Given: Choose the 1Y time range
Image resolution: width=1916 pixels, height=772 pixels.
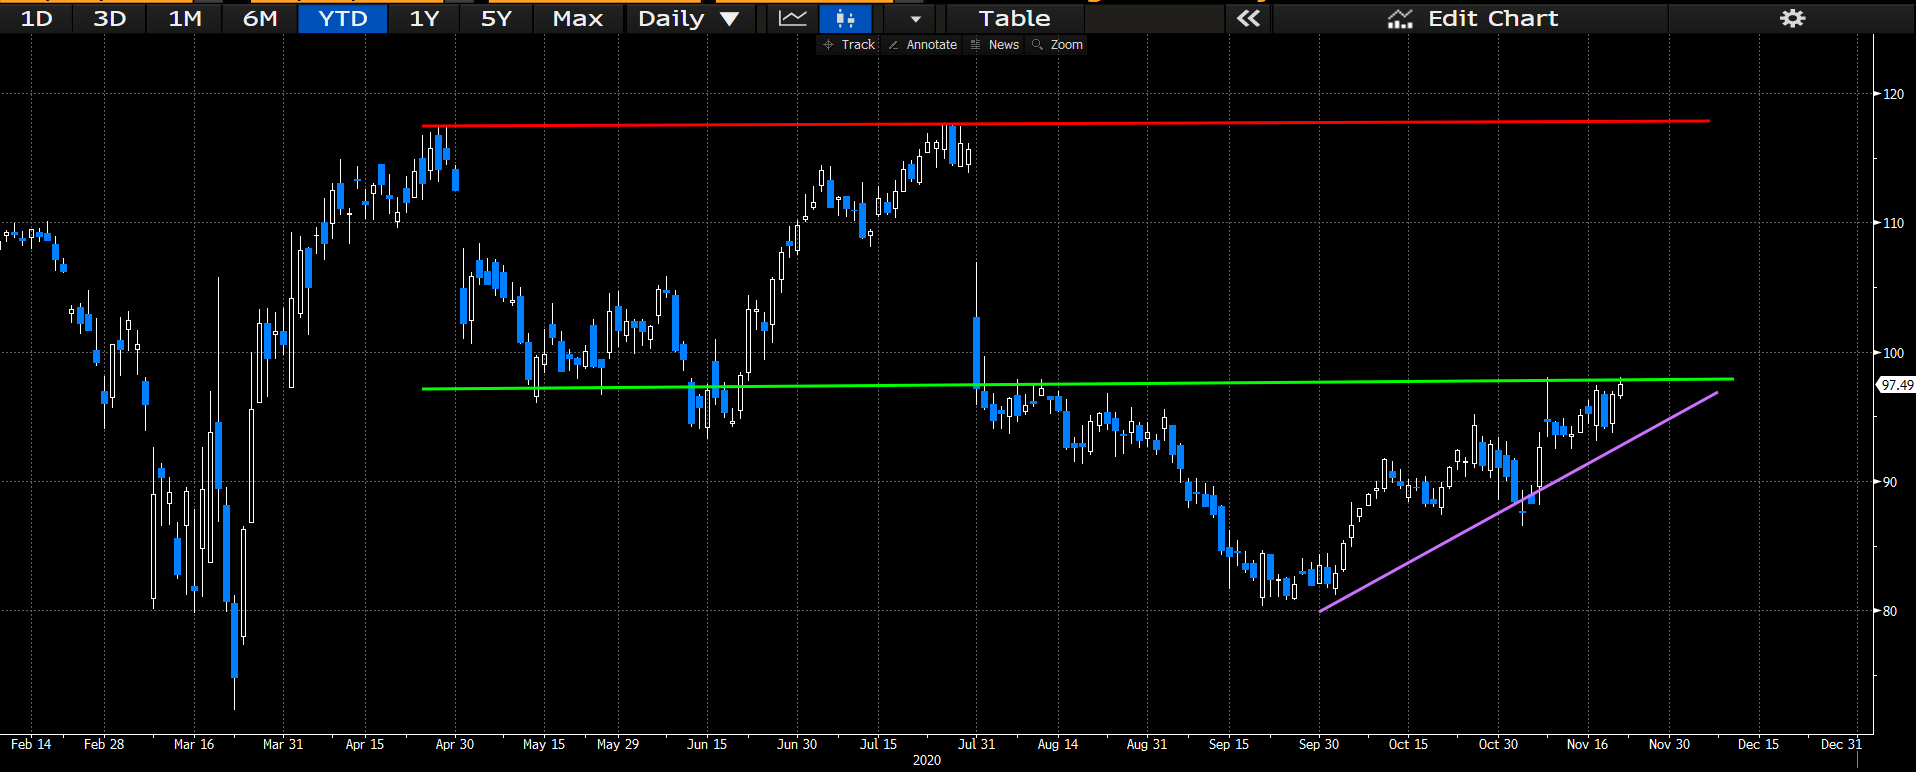Looking at the screenshot, I should 424,18.
